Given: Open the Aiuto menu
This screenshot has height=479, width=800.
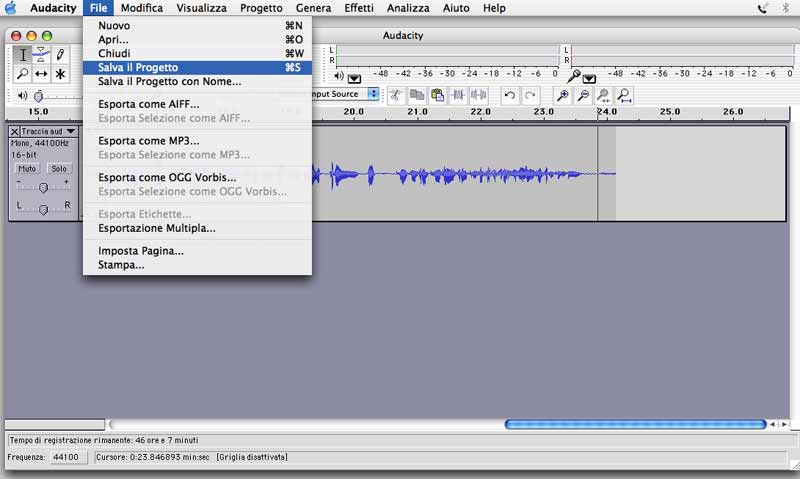Looking at the screenshot, I should click(x=456, y=8).
